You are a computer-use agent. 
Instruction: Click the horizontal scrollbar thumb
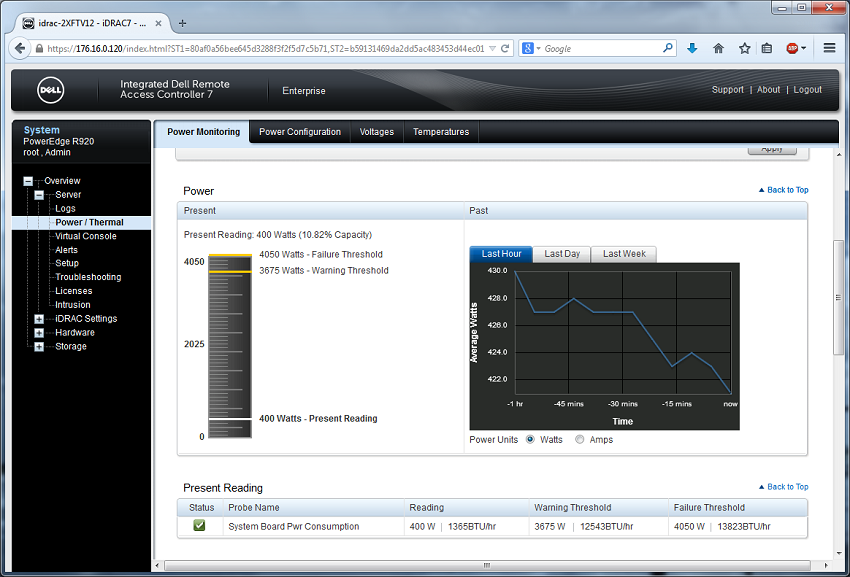(487, 565)
